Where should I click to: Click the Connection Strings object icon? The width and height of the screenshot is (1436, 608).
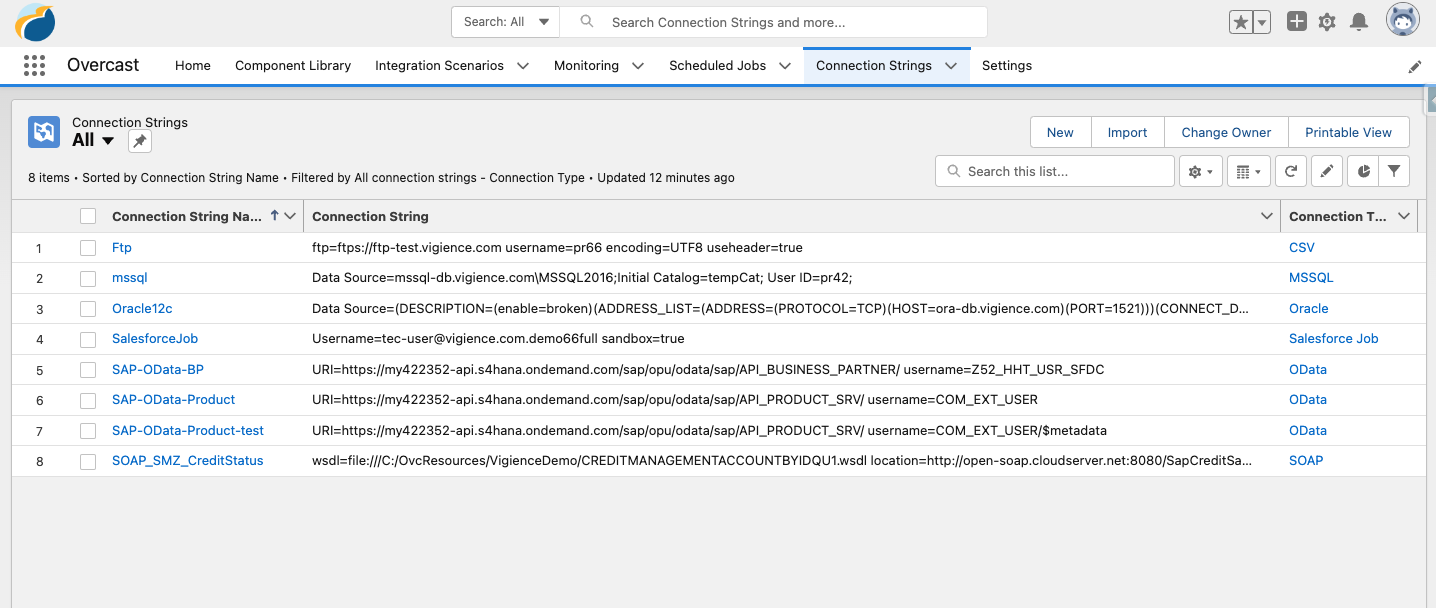pyautogui.click(x=44, y=131)
